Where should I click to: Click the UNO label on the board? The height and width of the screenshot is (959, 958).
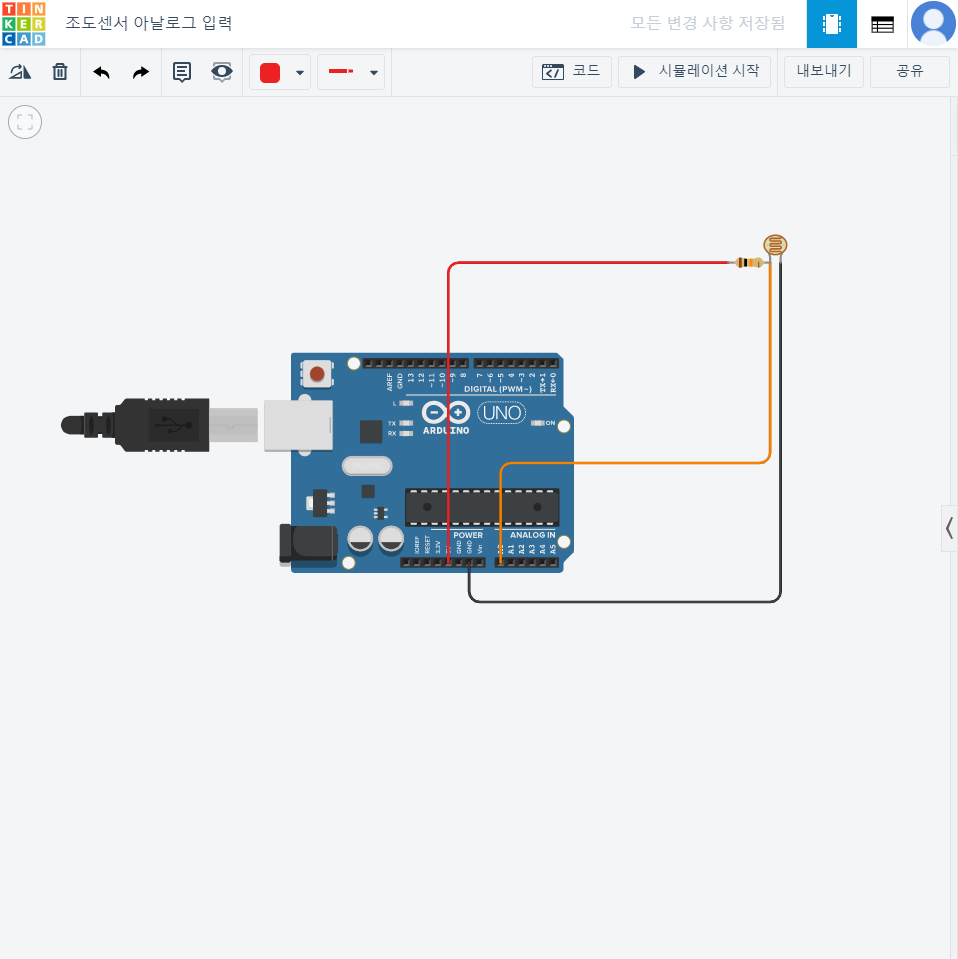tap(502, 413)
